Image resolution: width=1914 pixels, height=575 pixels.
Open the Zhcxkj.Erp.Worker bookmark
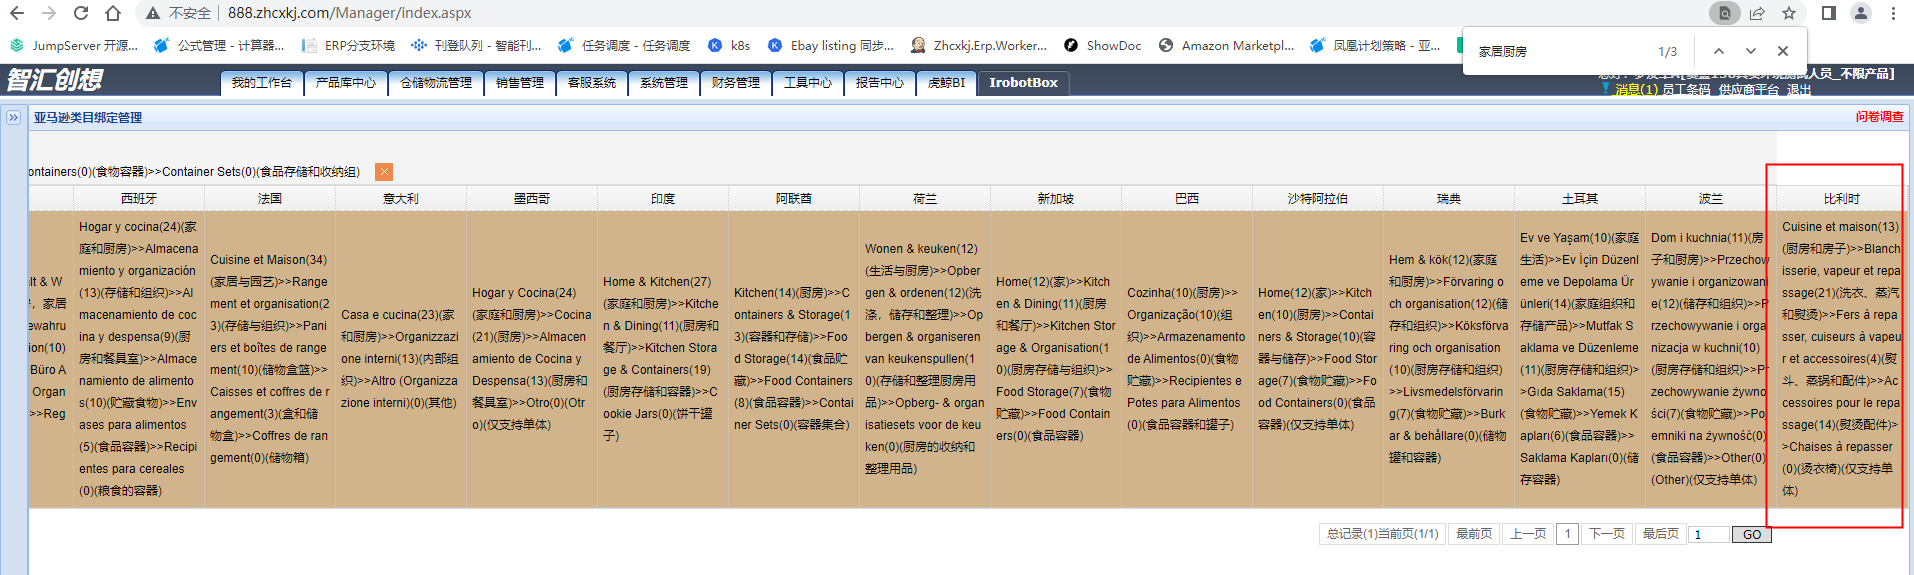pyautogui.click(x=980, y=45)
